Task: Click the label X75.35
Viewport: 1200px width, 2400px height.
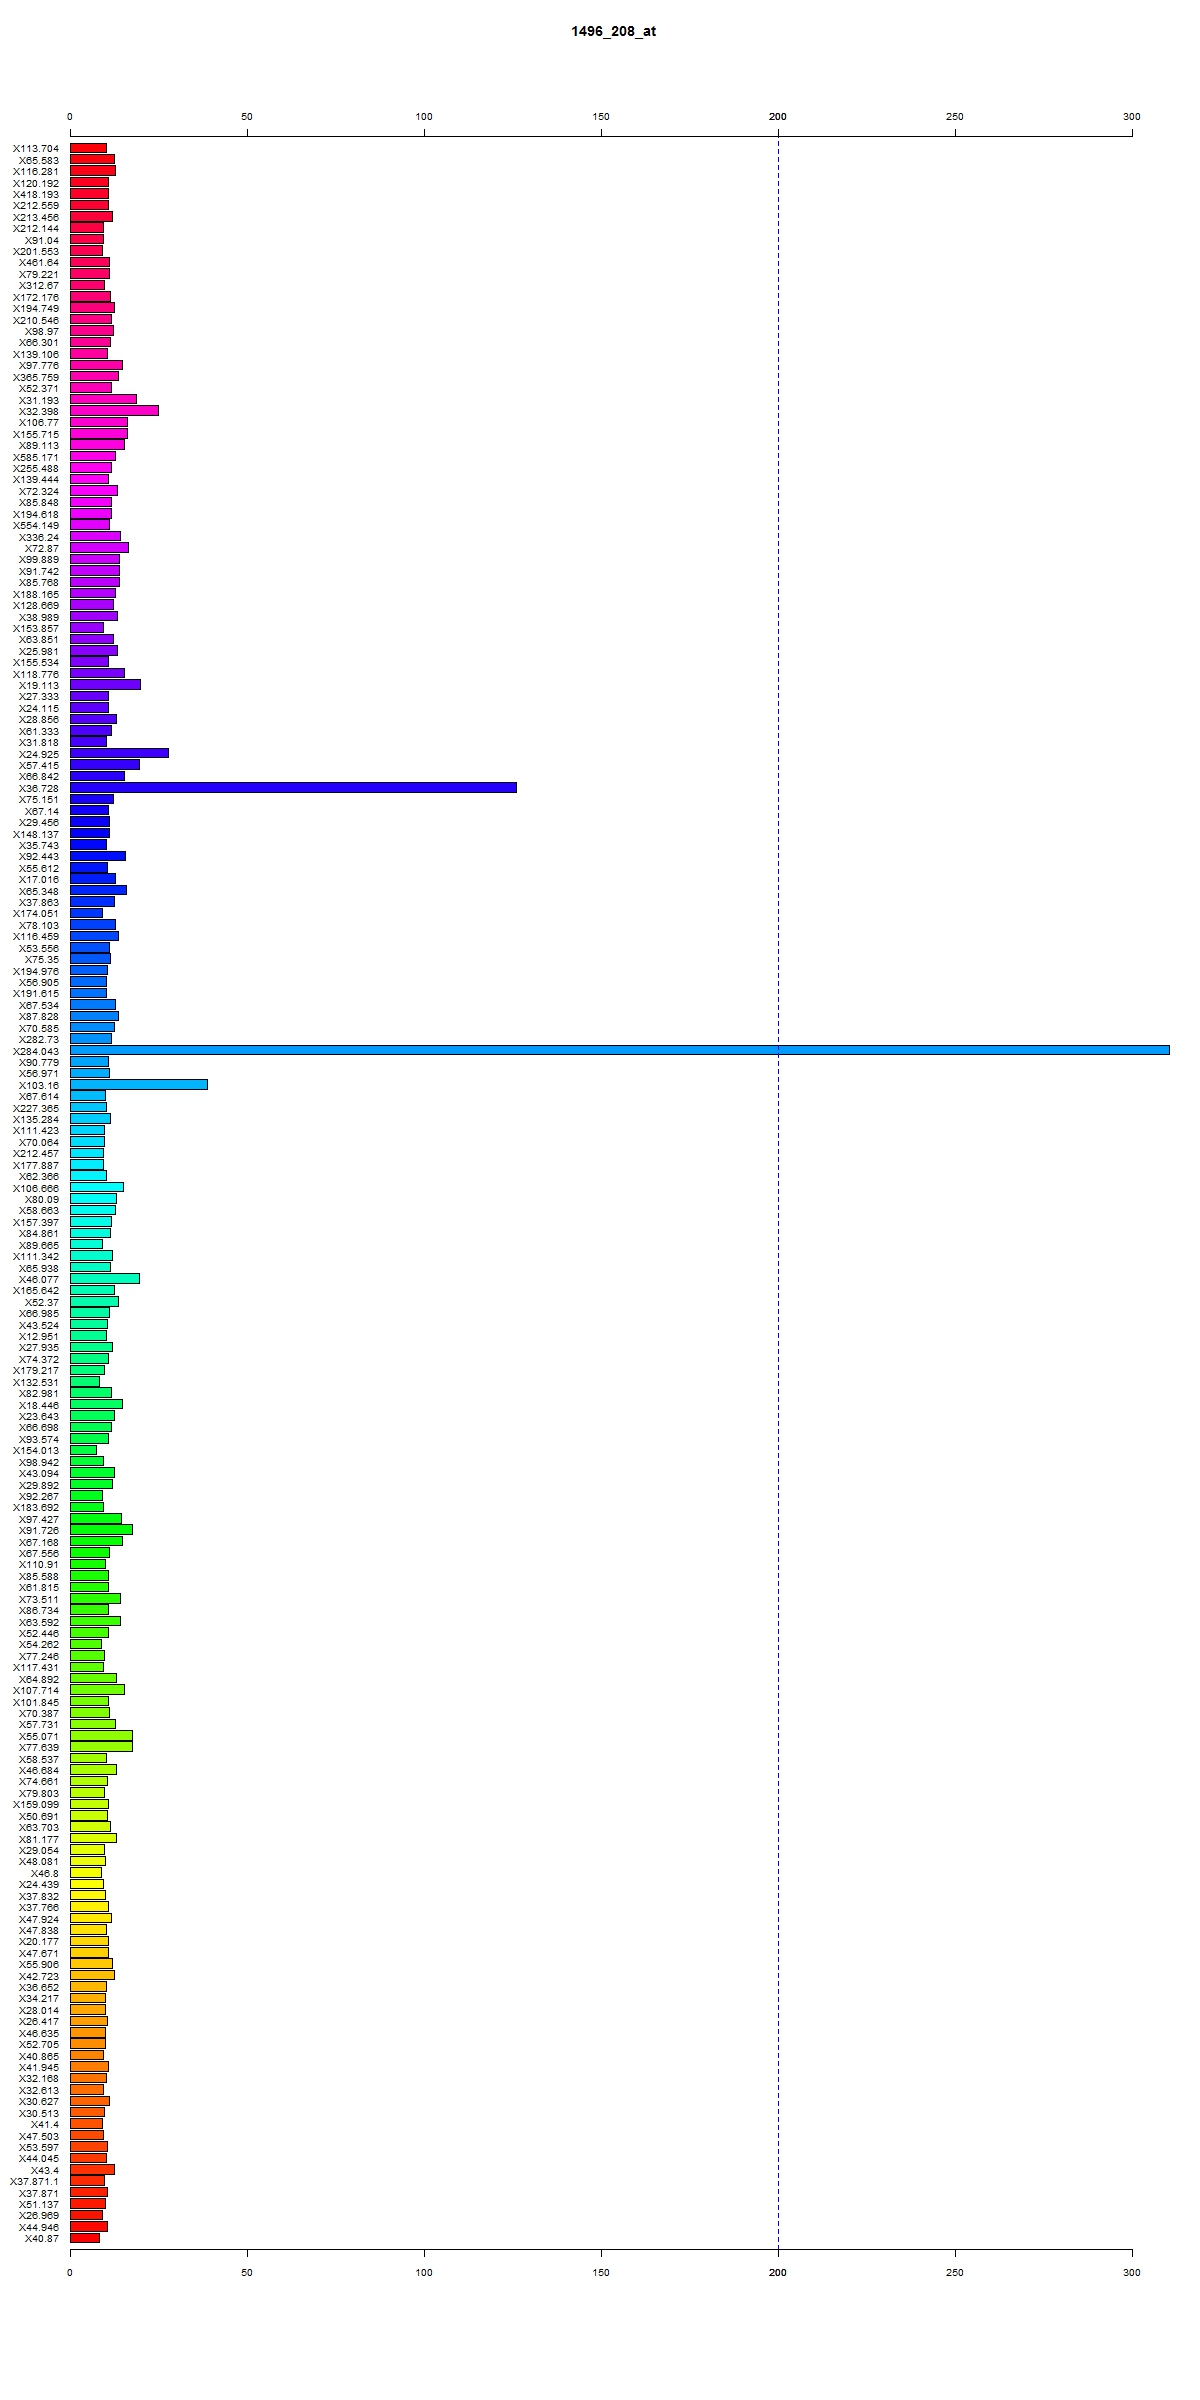Action: [x=42, y=959]
